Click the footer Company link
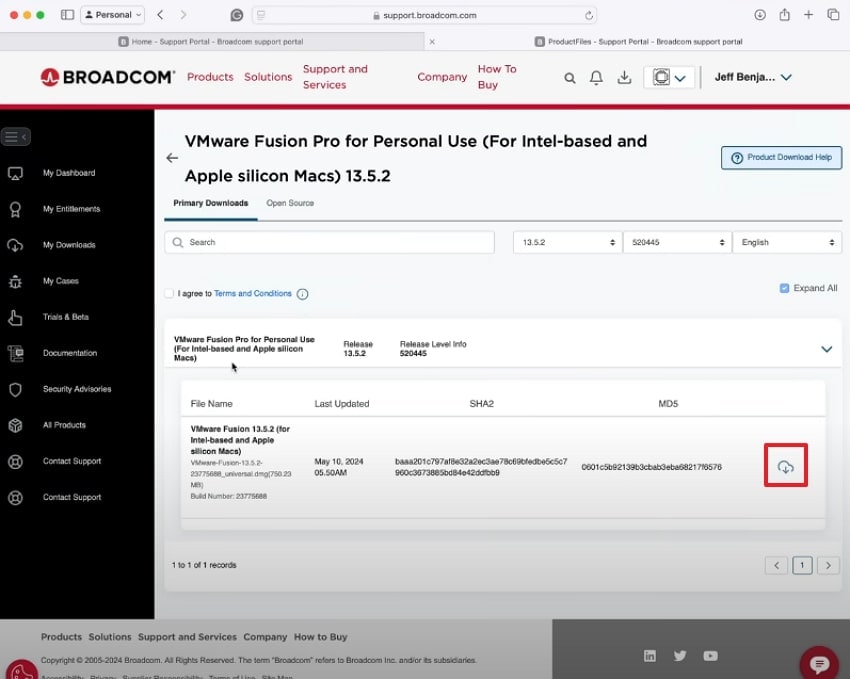 pyautogui.click(x=265, y=637)
